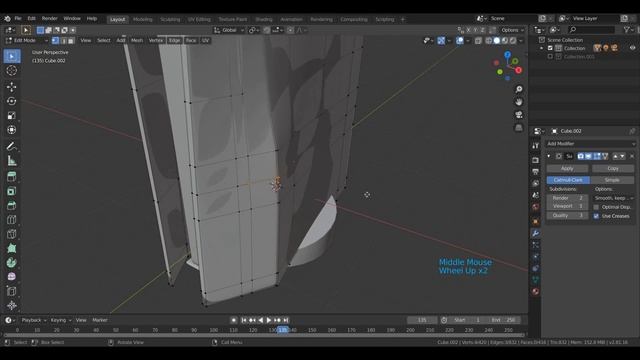Open the overlays dropdown arrow
The image size is (640, 360).
pos(468,40)
